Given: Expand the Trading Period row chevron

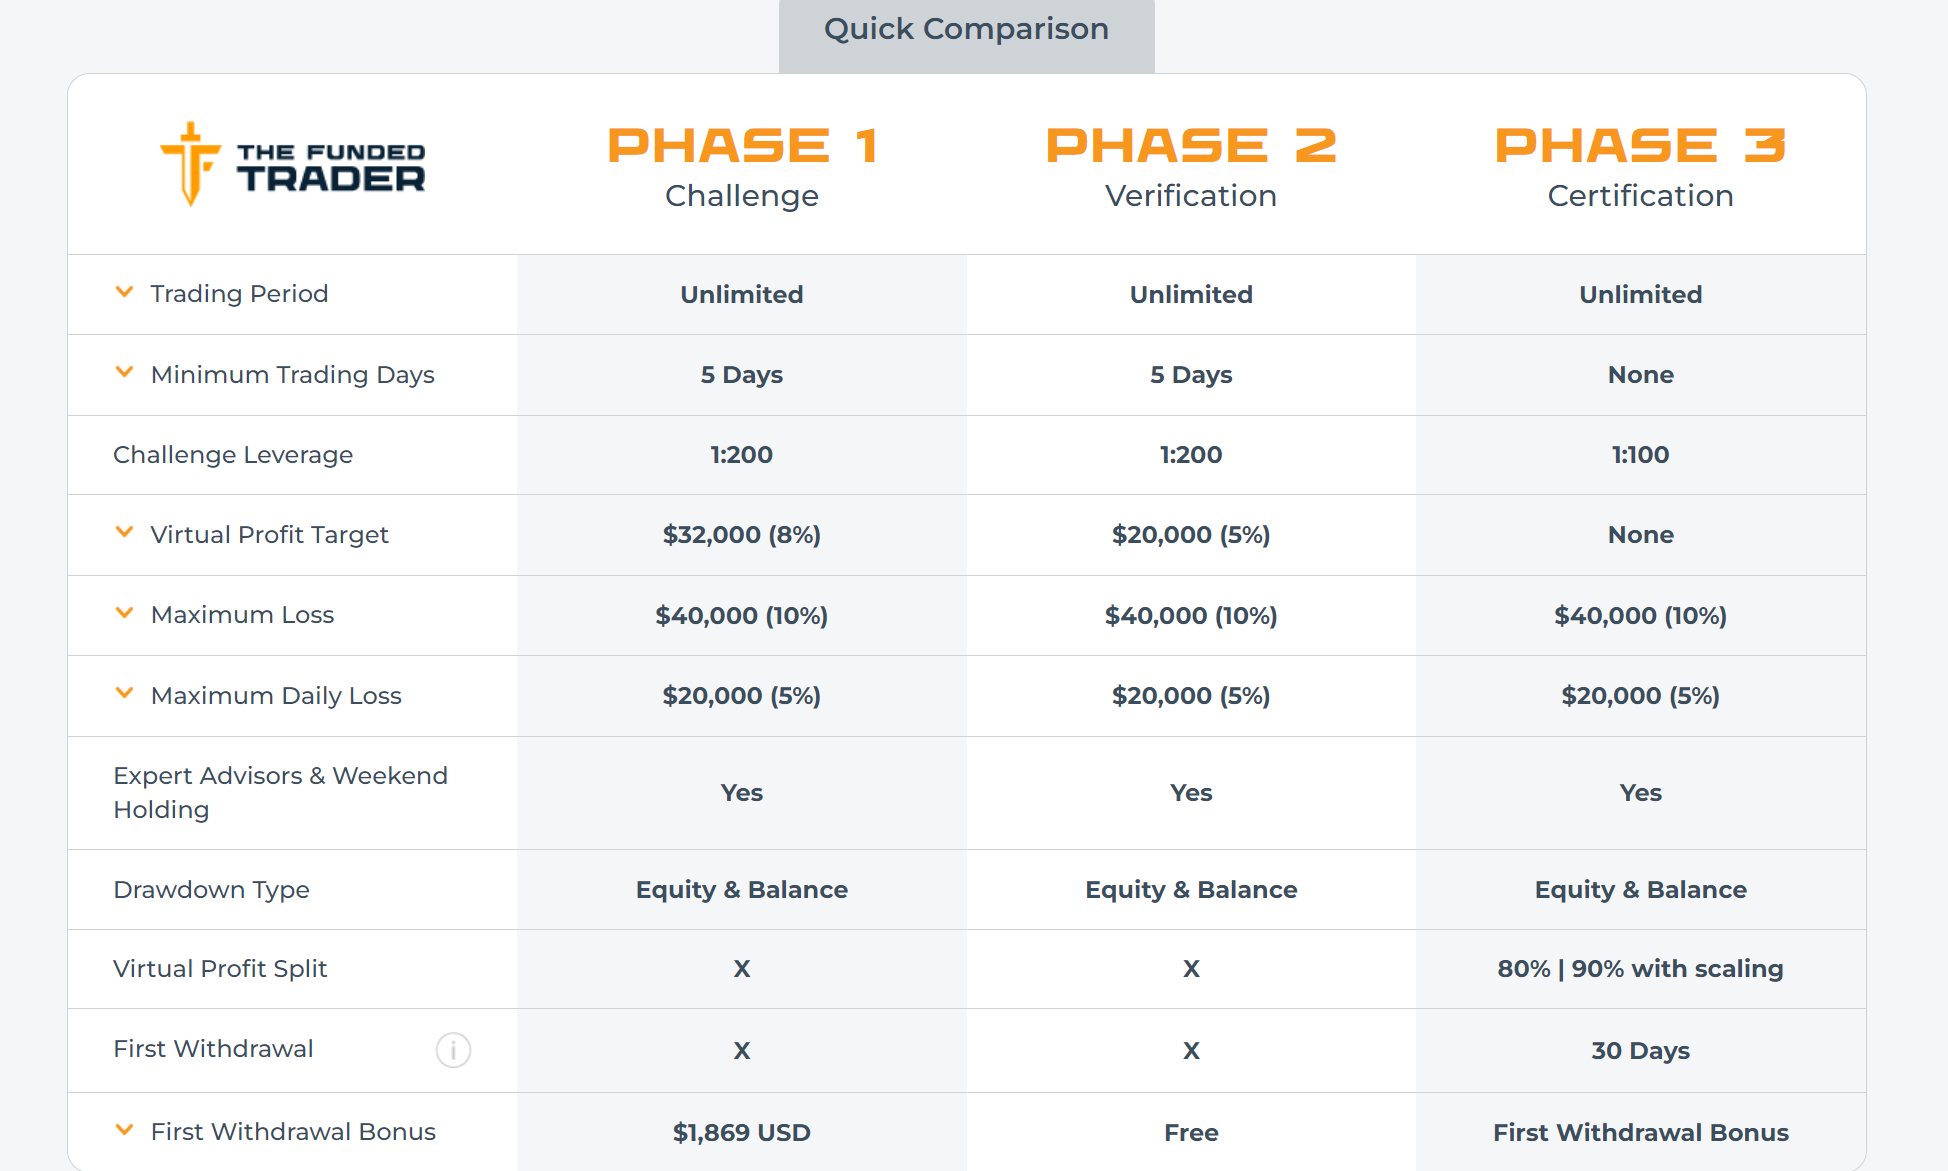Looking at the screenshot, I should click(x=124, y=292).
